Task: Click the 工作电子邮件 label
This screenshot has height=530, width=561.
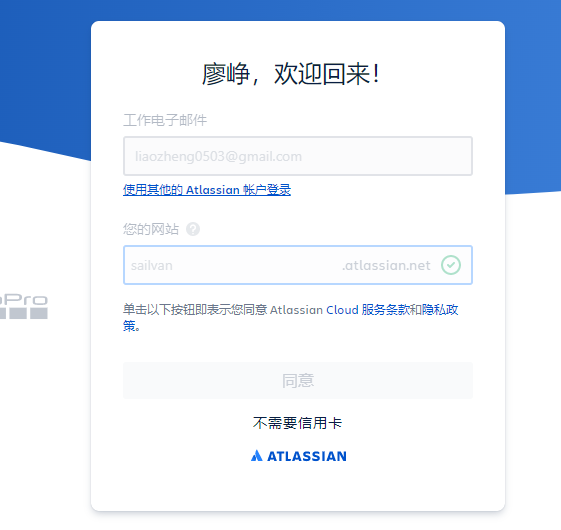Action: tap(165, 120)
